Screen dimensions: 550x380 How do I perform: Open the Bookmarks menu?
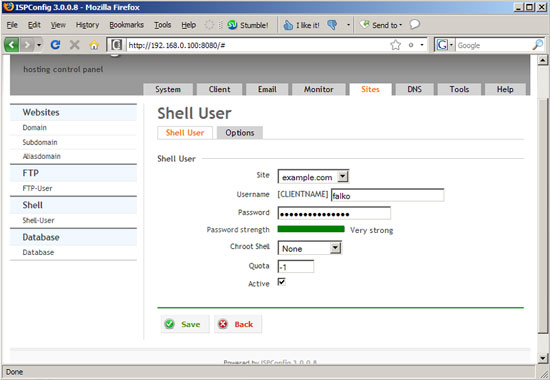(126, 25)
